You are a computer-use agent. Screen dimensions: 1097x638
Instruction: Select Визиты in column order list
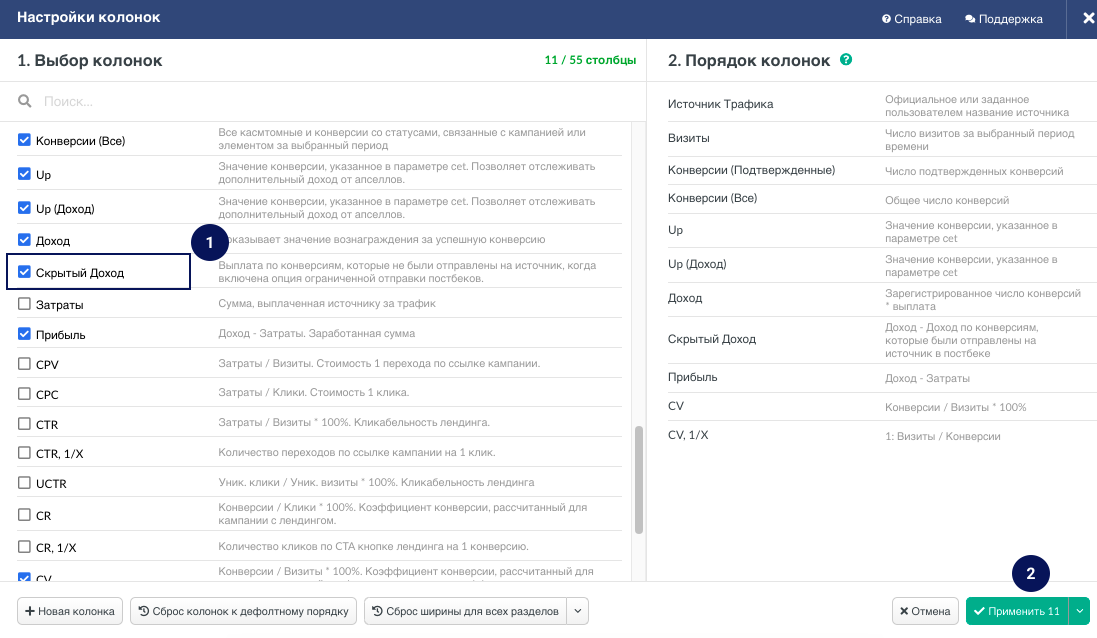tap(881, 139)
